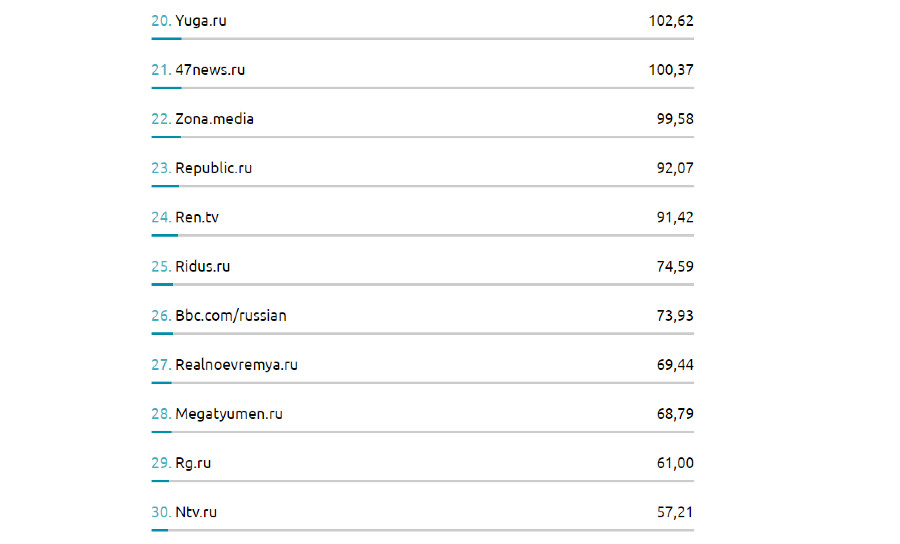Select the Megatyumen.ru entry

click(228, 413)
